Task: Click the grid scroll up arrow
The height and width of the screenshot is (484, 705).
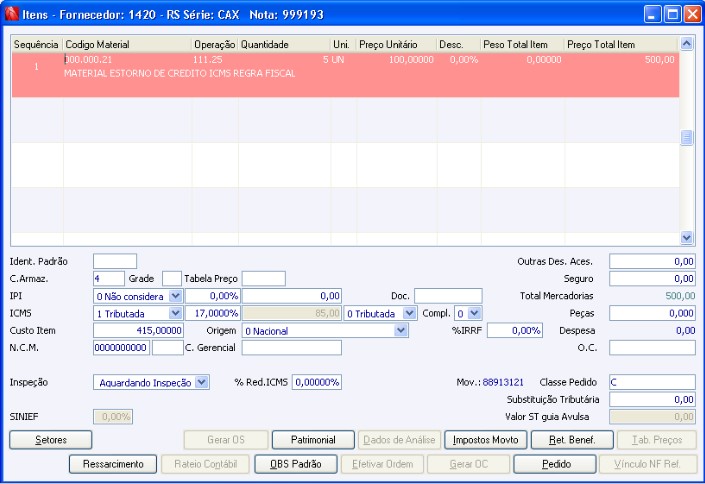Action: point(686,44)
